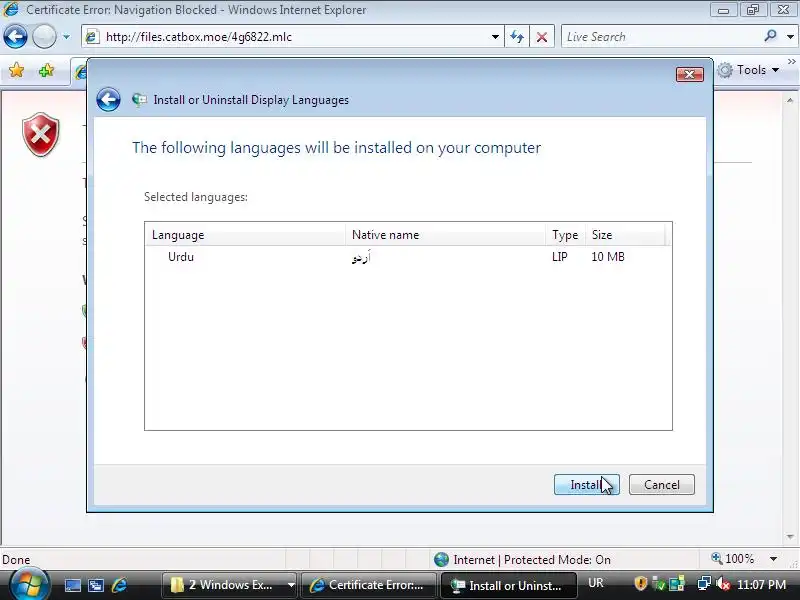Click Internet Explorer back button
This screenshot has height=600, width=800.
tap(15, 37)
